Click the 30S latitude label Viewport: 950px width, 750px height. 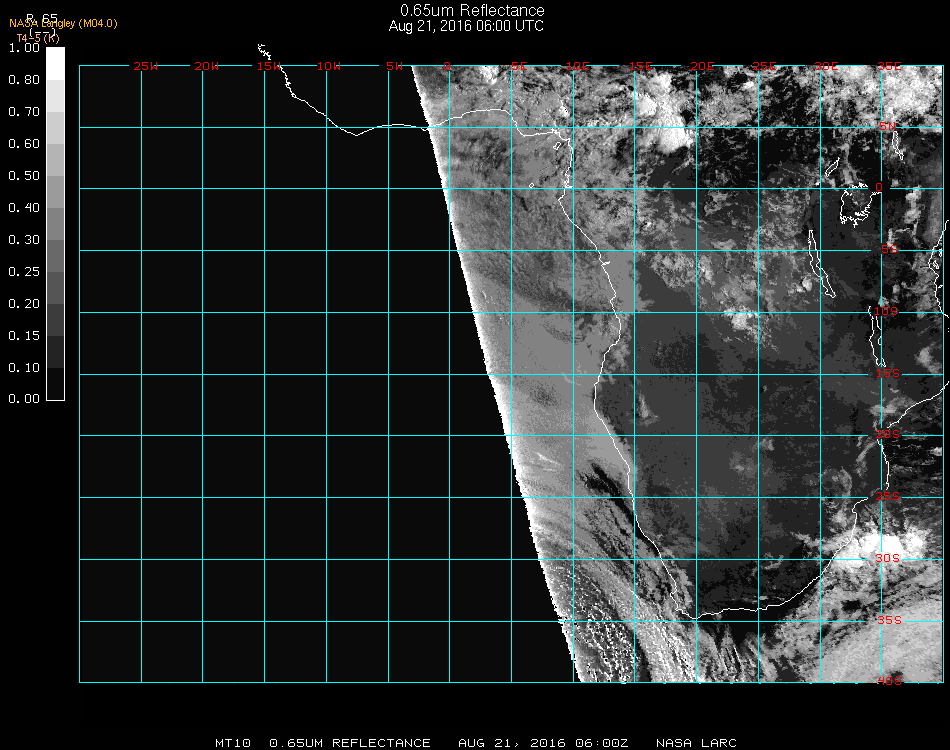tap(889, 558)
